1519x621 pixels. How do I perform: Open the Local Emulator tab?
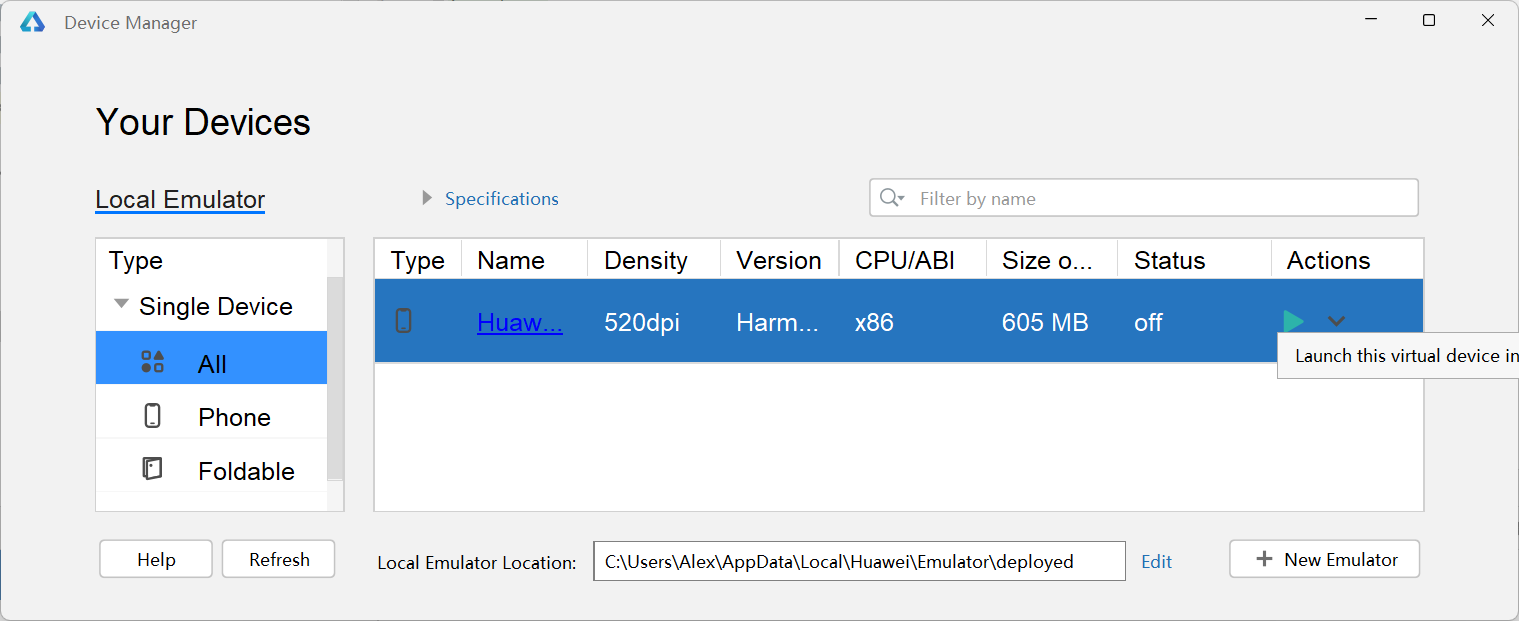[180, 200]
